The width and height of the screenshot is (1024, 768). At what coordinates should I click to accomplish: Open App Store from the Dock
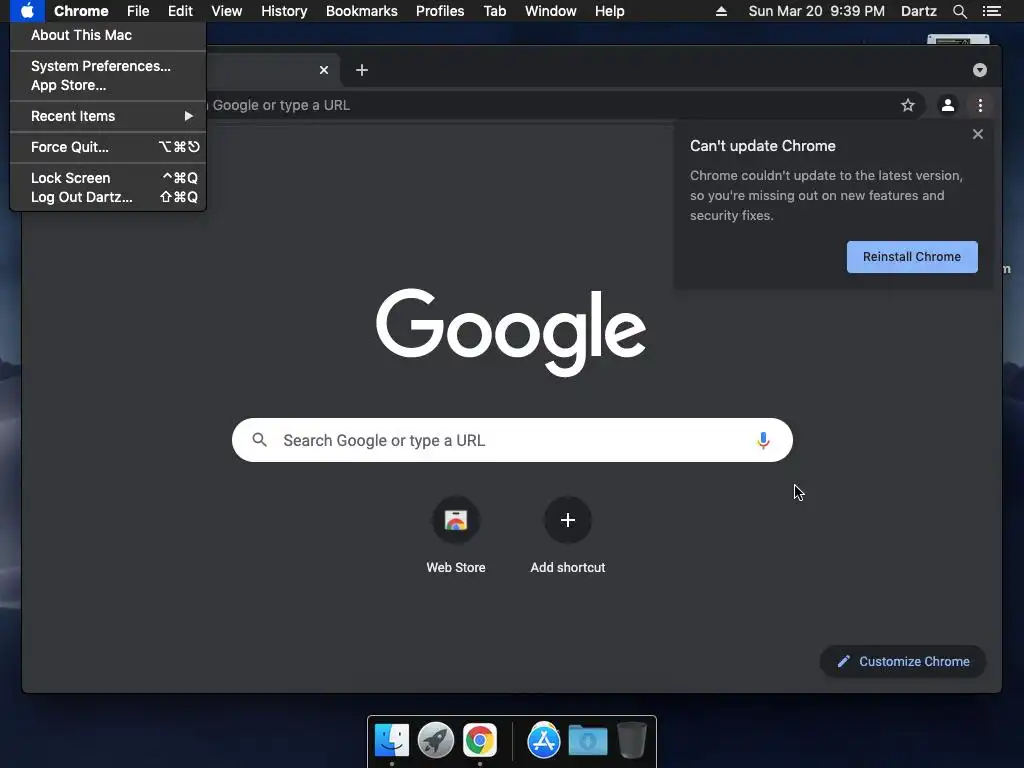543,740
